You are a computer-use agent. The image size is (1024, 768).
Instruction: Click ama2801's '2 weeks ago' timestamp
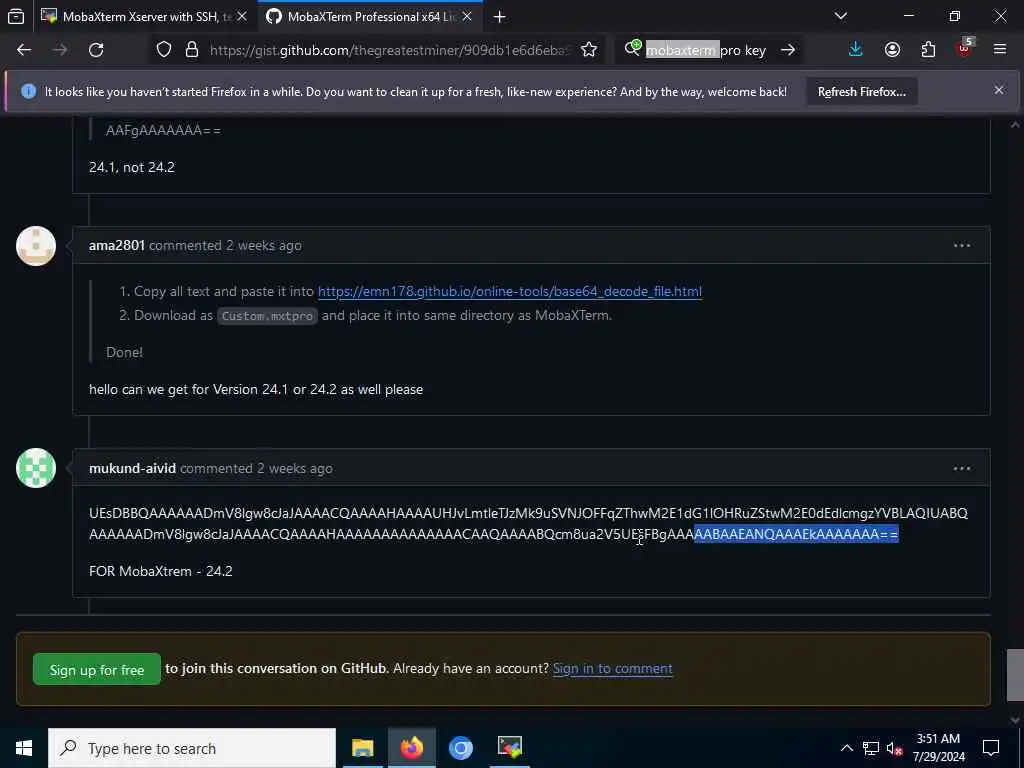[x=264, y=246]
